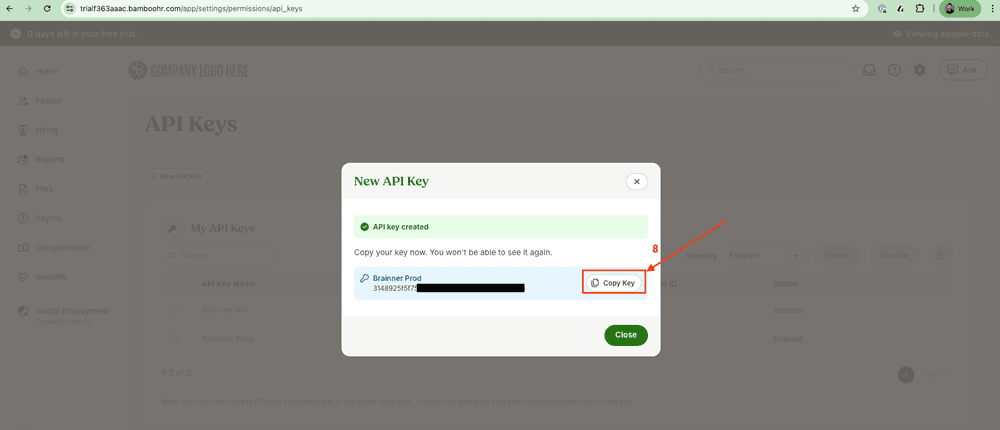Click Brainner Prod in the table
This screenshot has height=430, width=1000.
point(227,339)
